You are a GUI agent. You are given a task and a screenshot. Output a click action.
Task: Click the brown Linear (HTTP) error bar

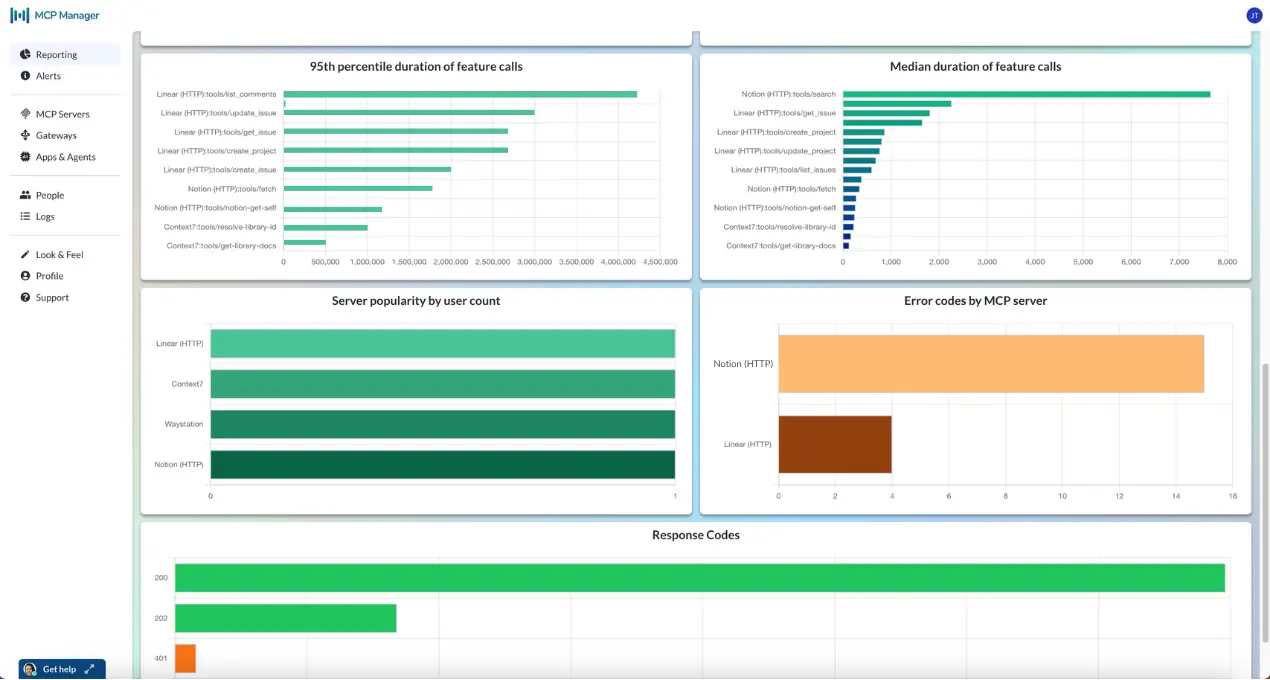click(834, 444)
